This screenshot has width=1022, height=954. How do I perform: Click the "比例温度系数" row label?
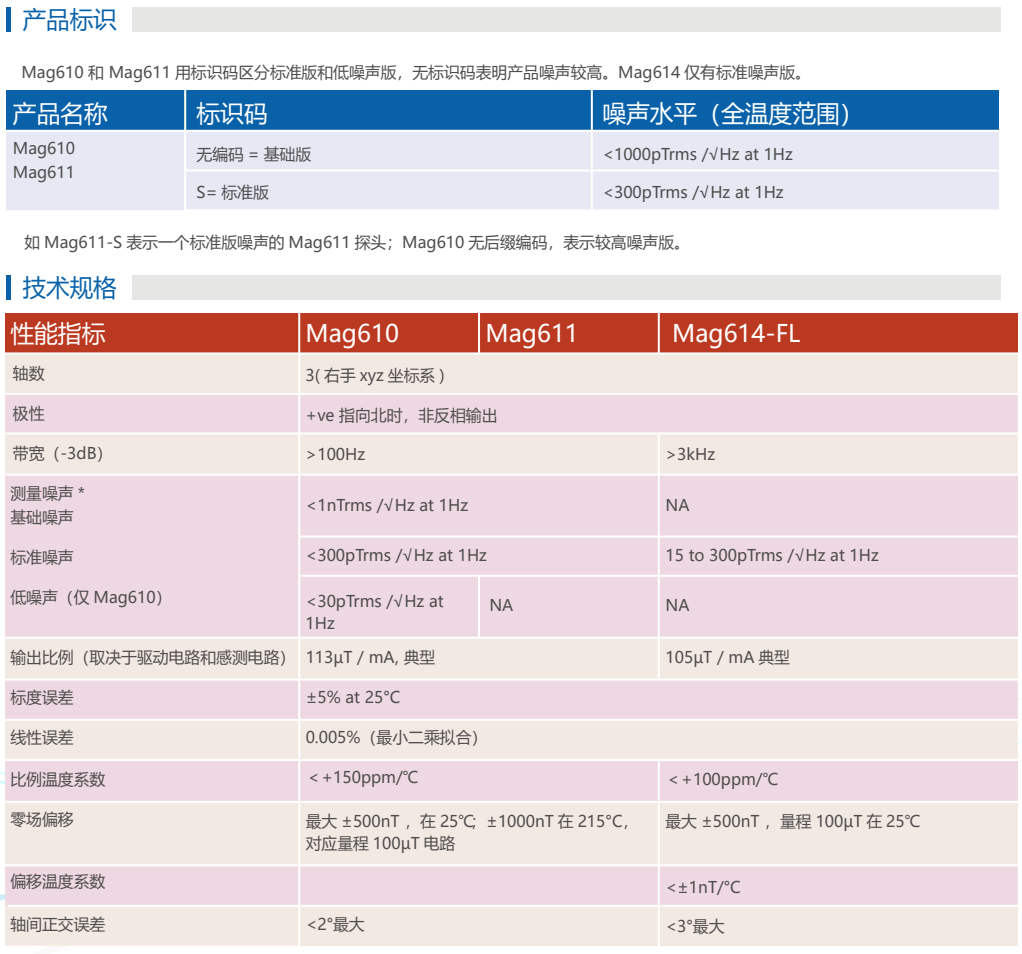tap(57, 779)
